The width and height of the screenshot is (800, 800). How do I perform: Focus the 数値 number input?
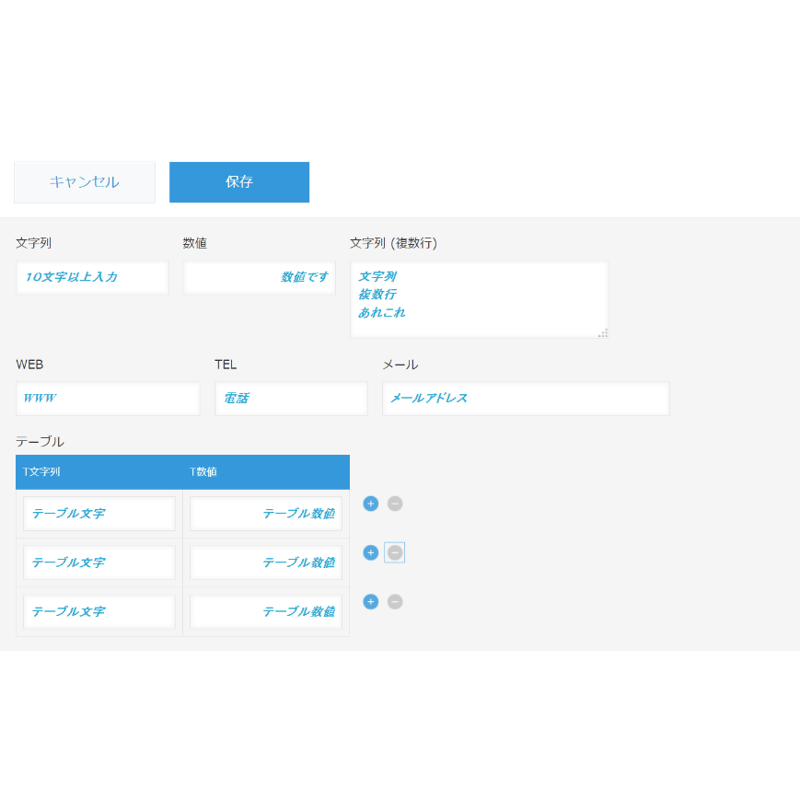tap(260, 278)
